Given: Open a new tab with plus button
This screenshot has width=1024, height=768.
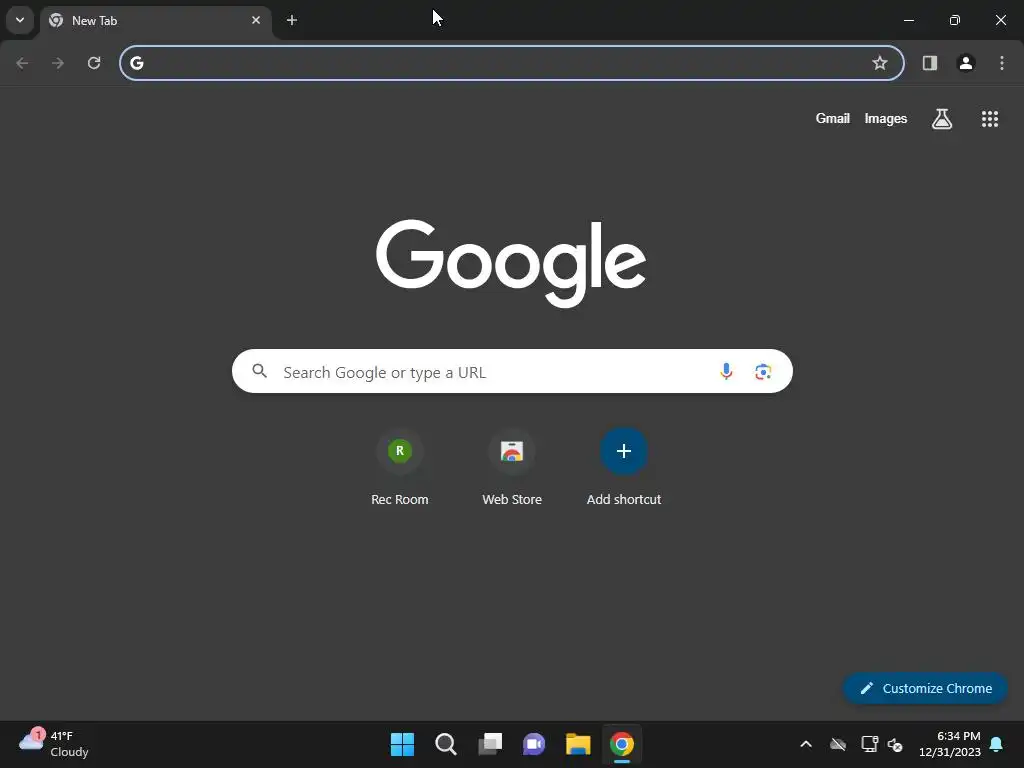Looking at the screenshot, I should (x=292, y=20).
